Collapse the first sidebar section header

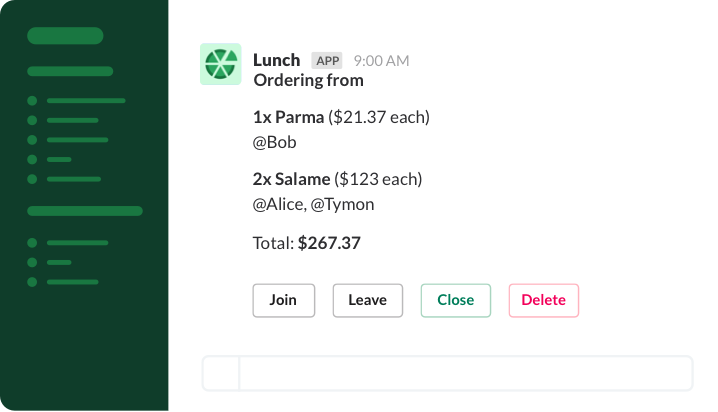click(70, 71)
